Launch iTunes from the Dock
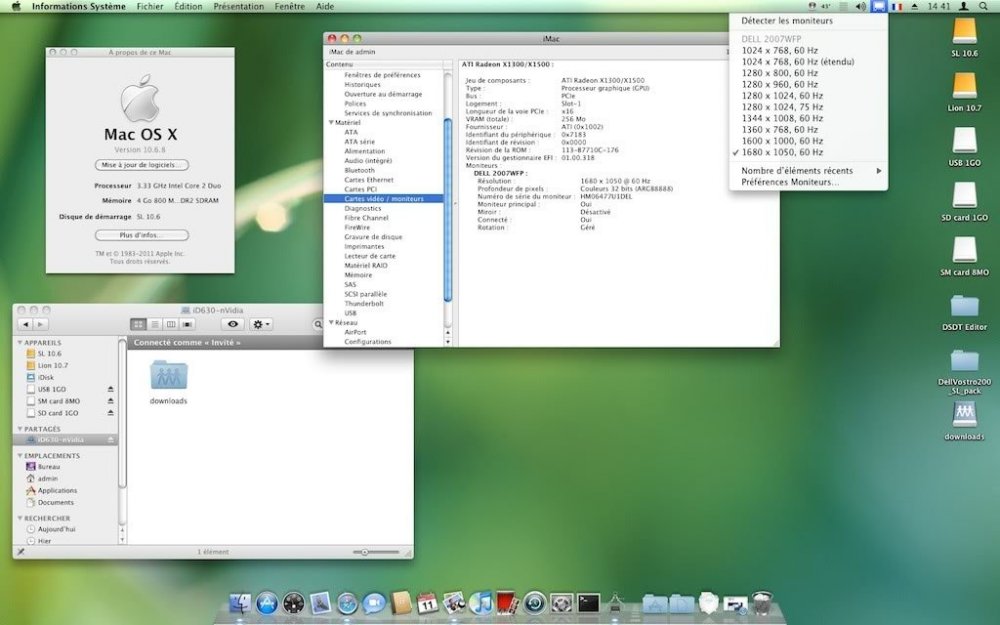The image size is (1000, 625). click(x=481, y=603)
